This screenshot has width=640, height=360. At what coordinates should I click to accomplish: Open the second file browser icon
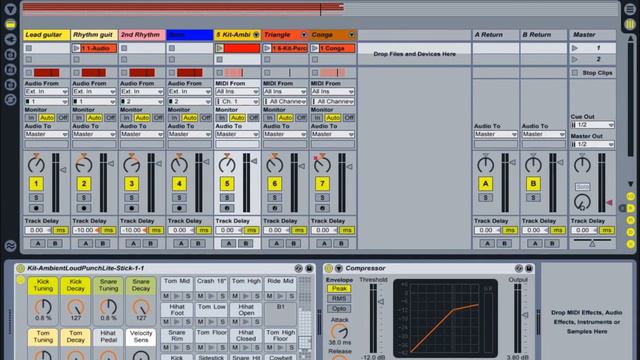pyautogui.click(x=10, y=69)
